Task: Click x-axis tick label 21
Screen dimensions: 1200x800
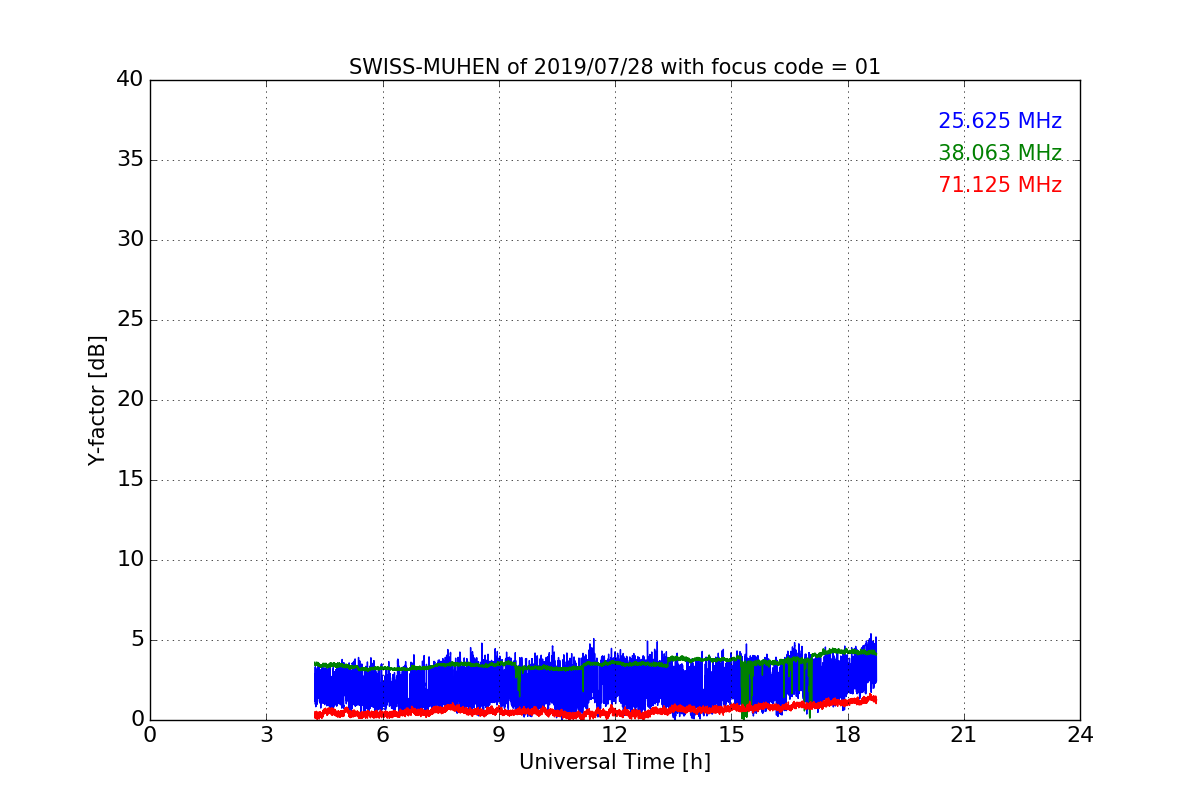Action: click(x=963, y=735)
